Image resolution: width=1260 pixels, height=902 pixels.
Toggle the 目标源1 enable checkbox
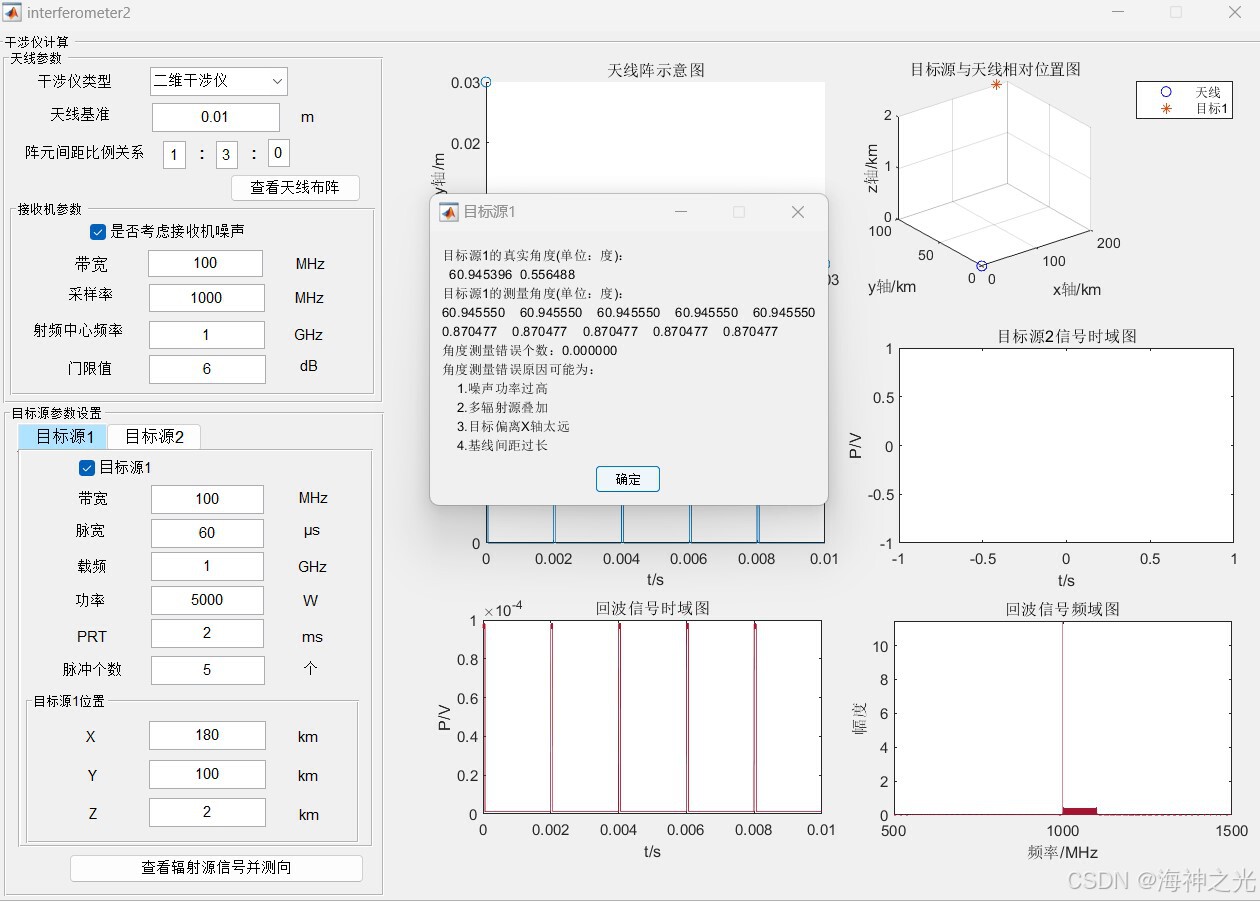click(87, 468)
